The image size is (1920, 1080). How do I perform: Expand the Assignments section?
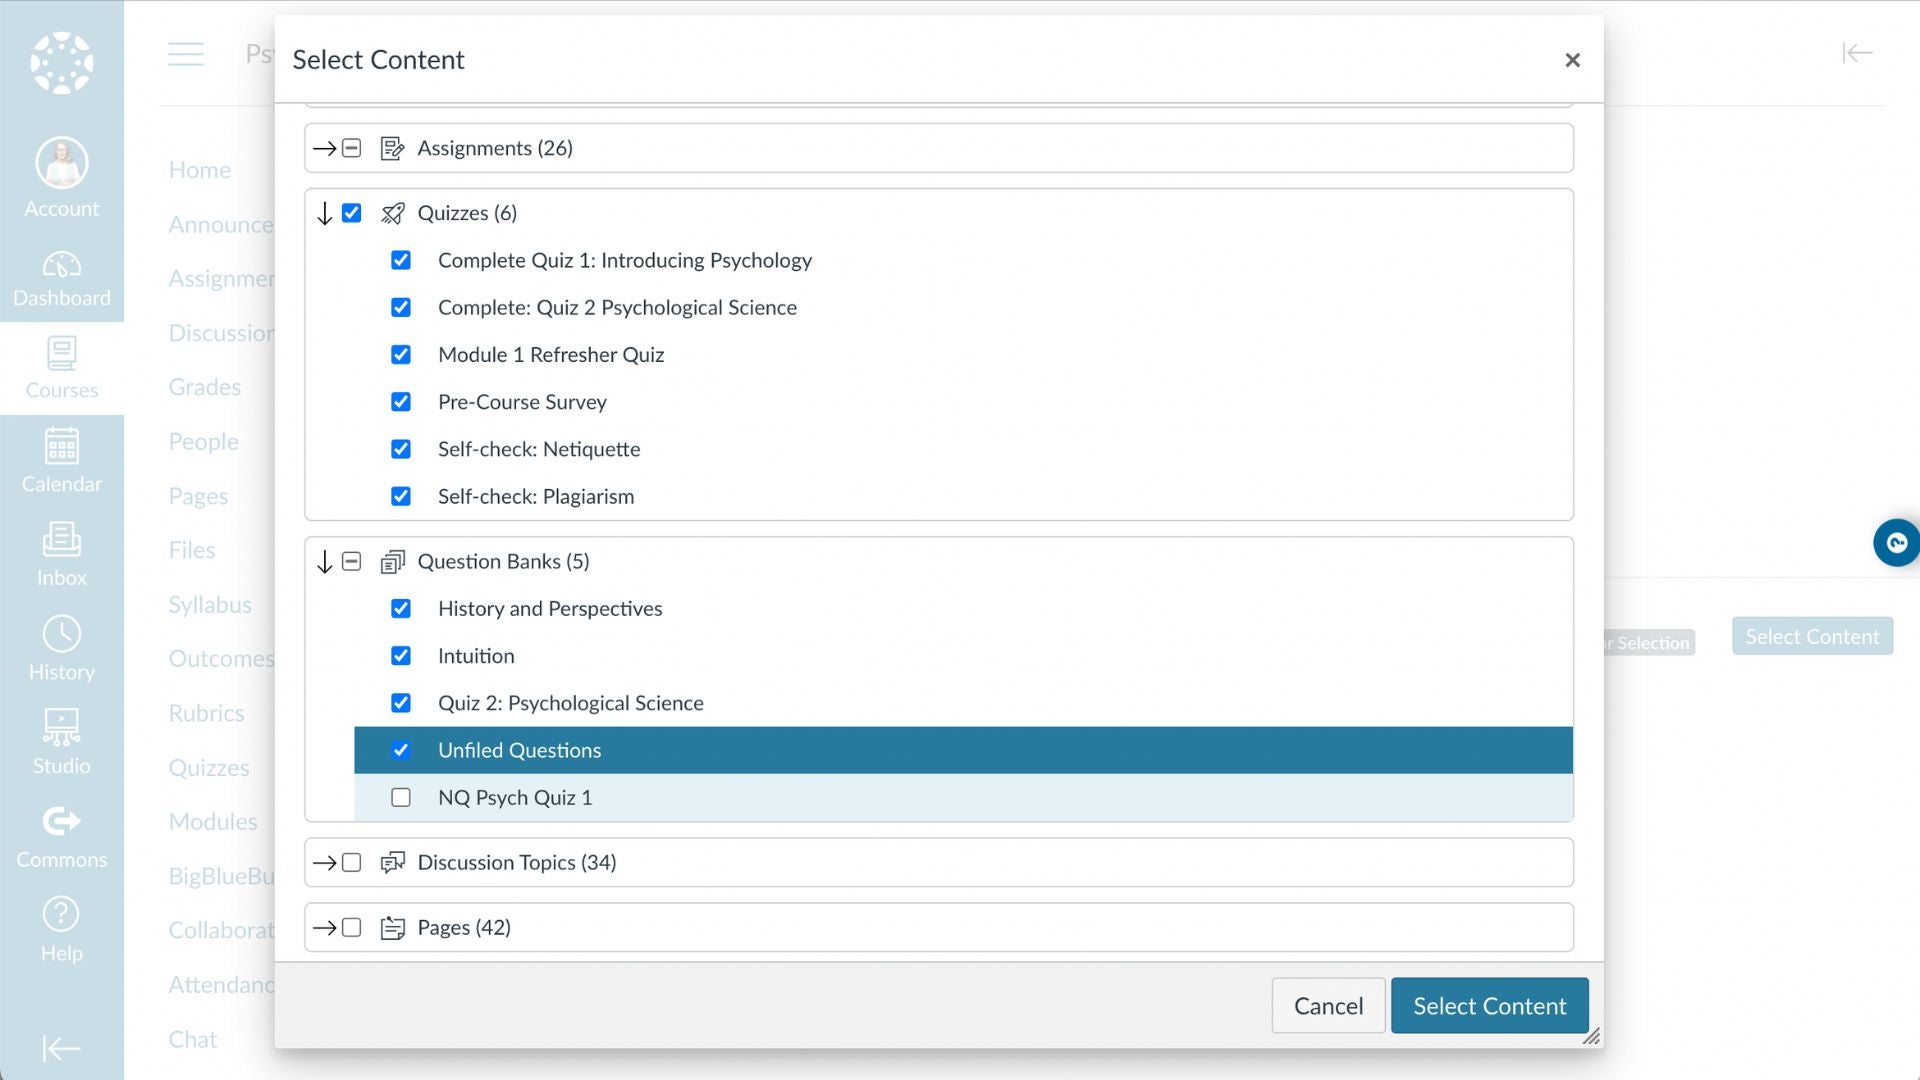click(324, 148)
